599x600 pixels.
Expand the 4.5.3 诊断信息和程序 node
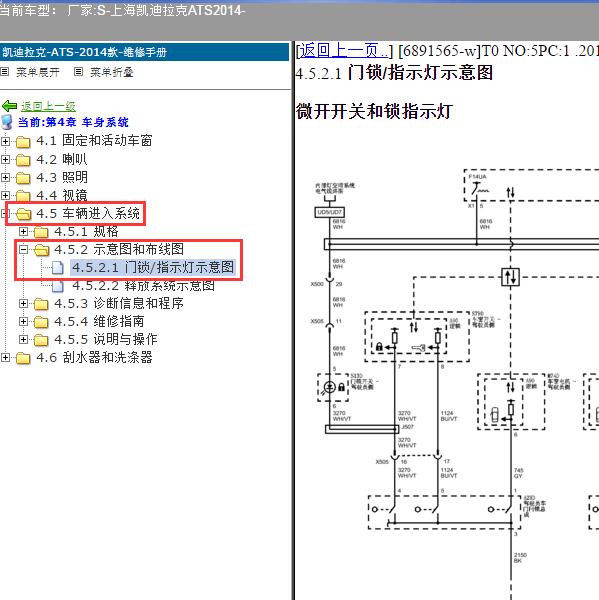click(x=23, y=303)
